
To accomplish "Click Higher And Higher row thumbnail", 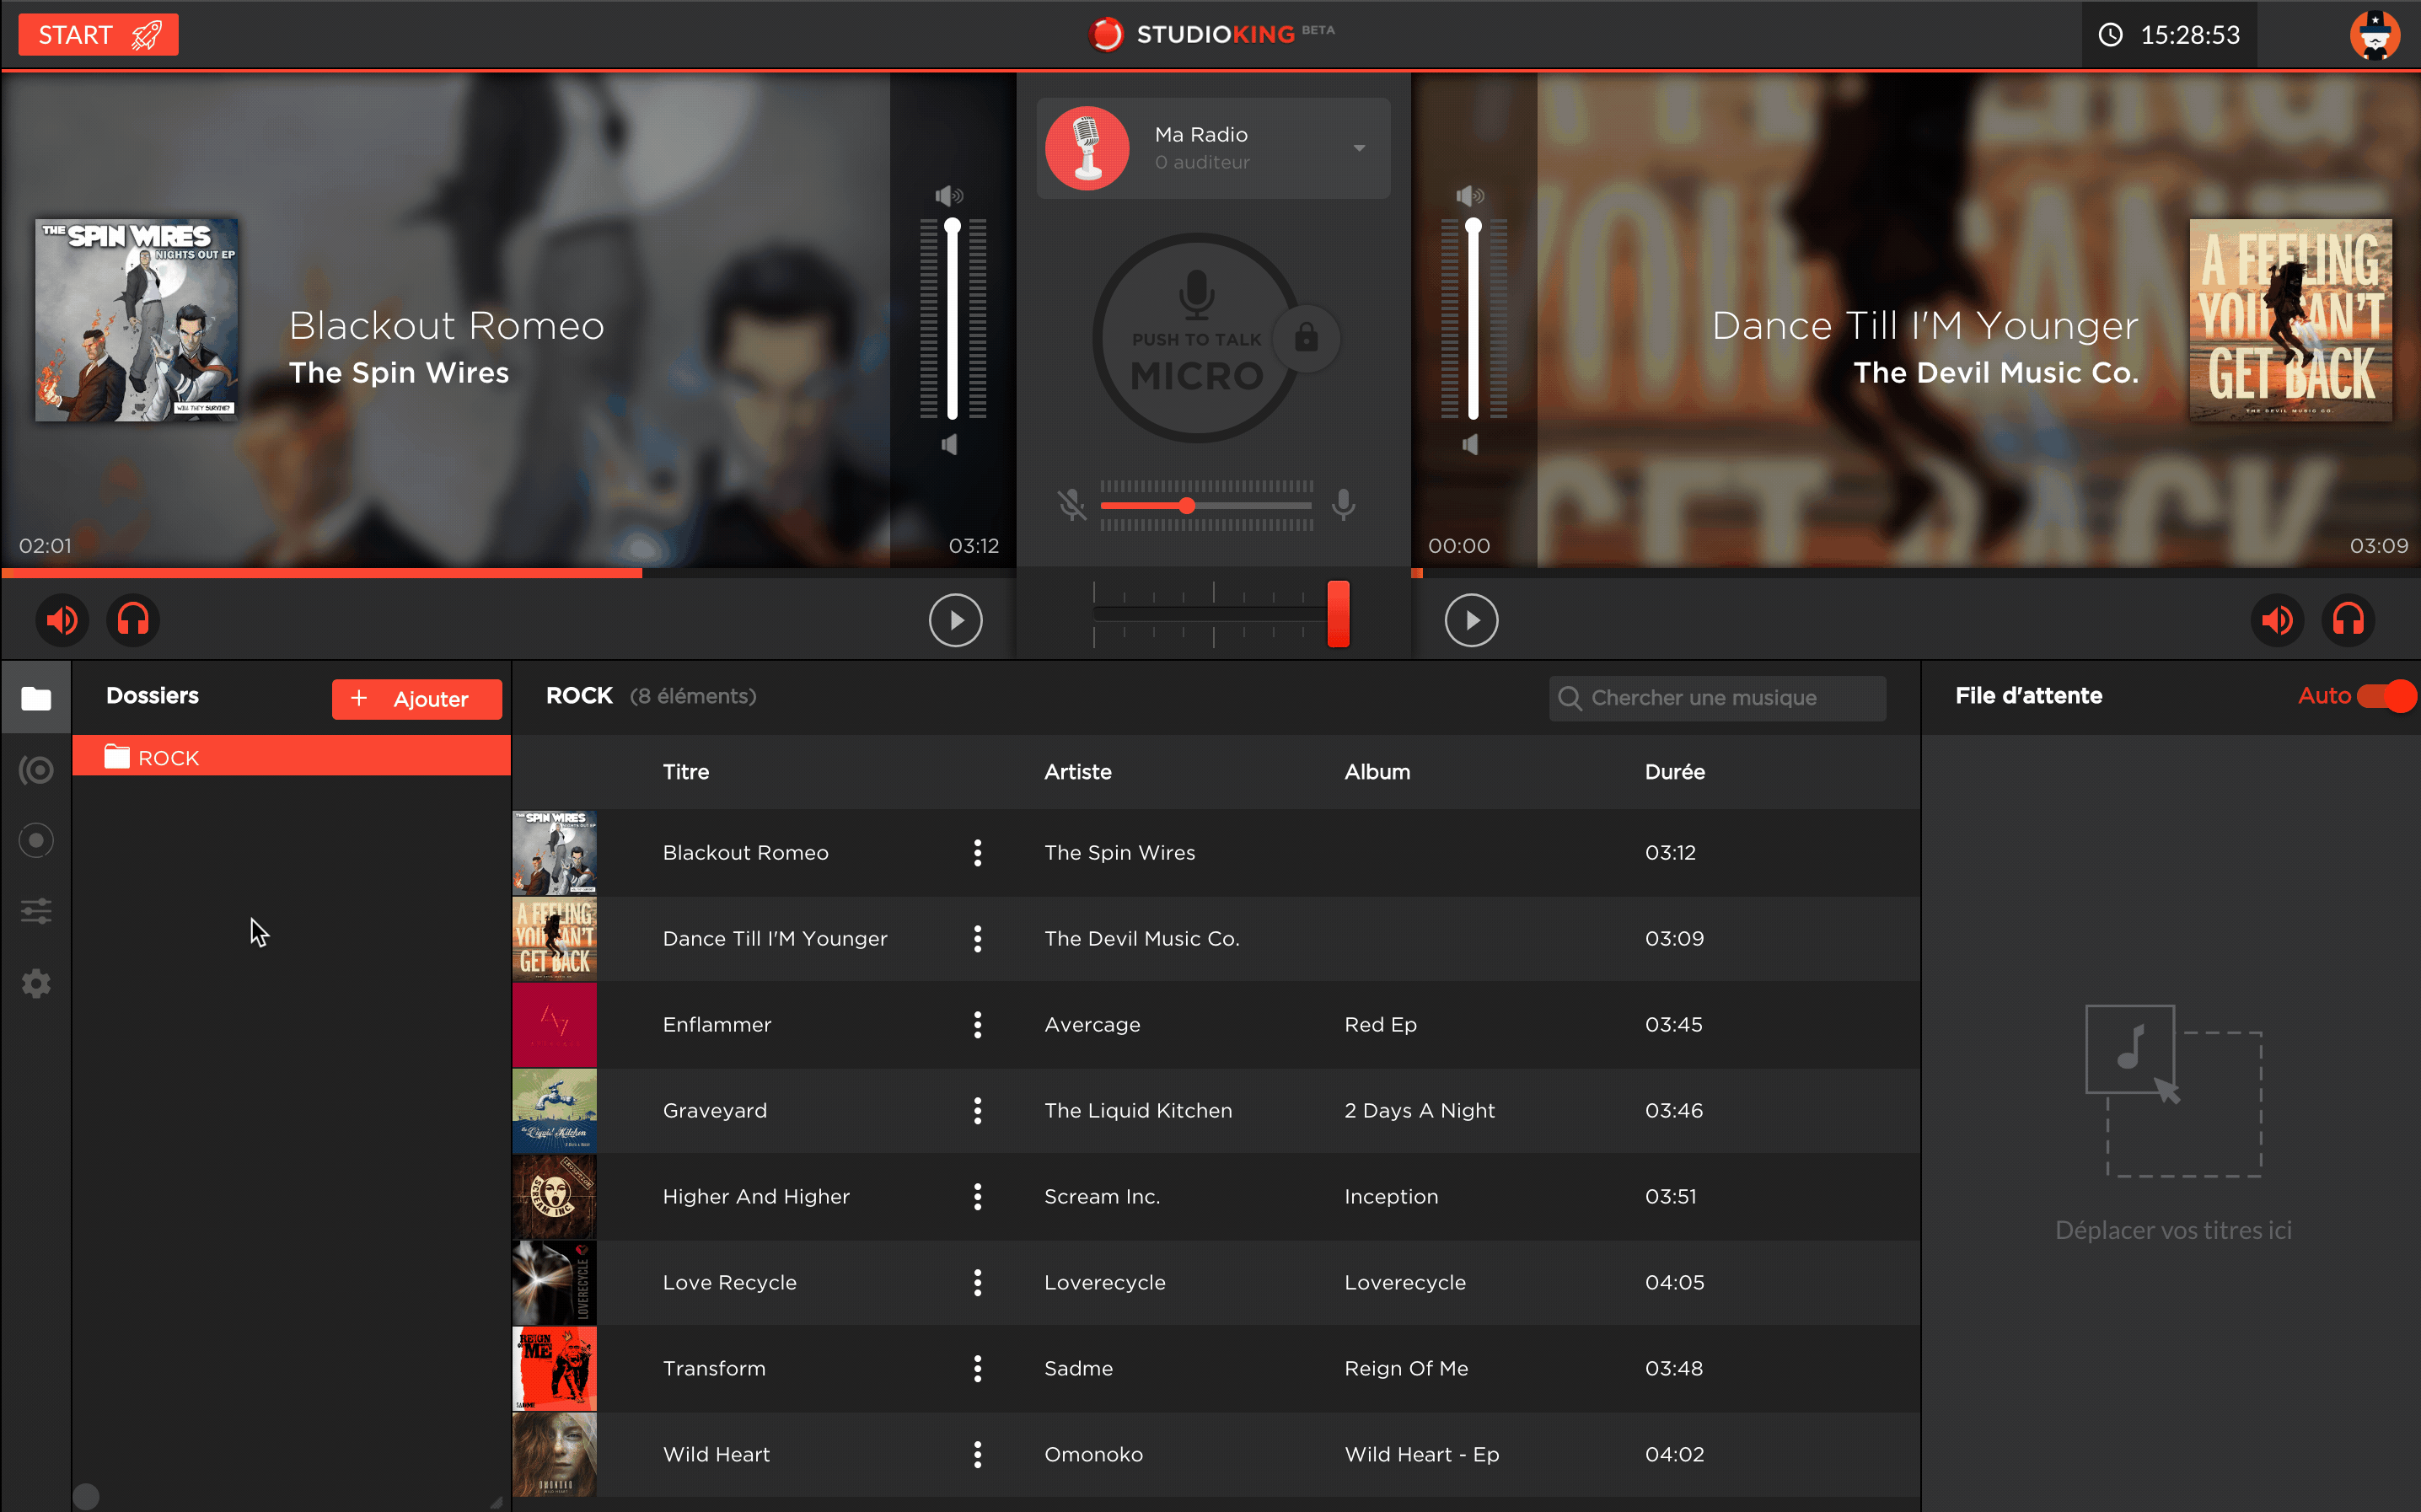I will pyautogui.click(x=554, y=1197).
